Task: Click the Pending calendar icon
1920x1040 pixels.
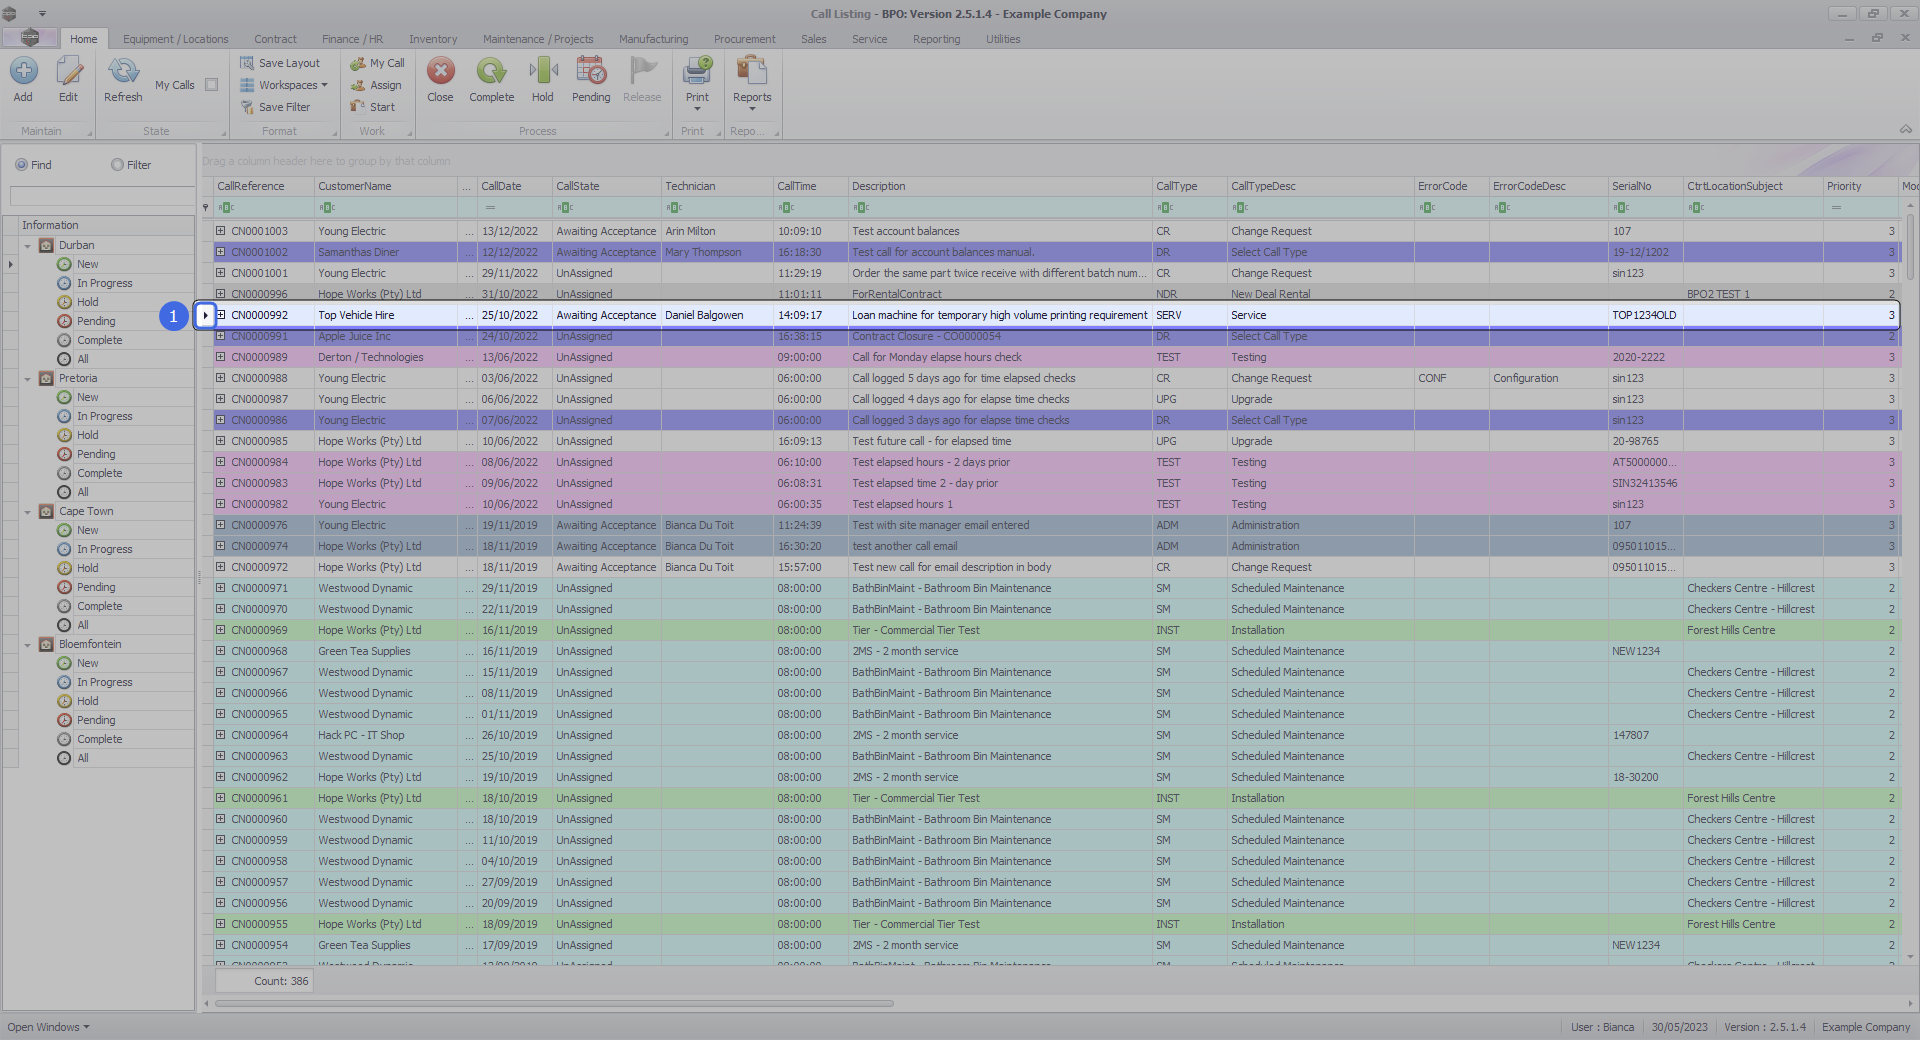Action: pos(591,71)
